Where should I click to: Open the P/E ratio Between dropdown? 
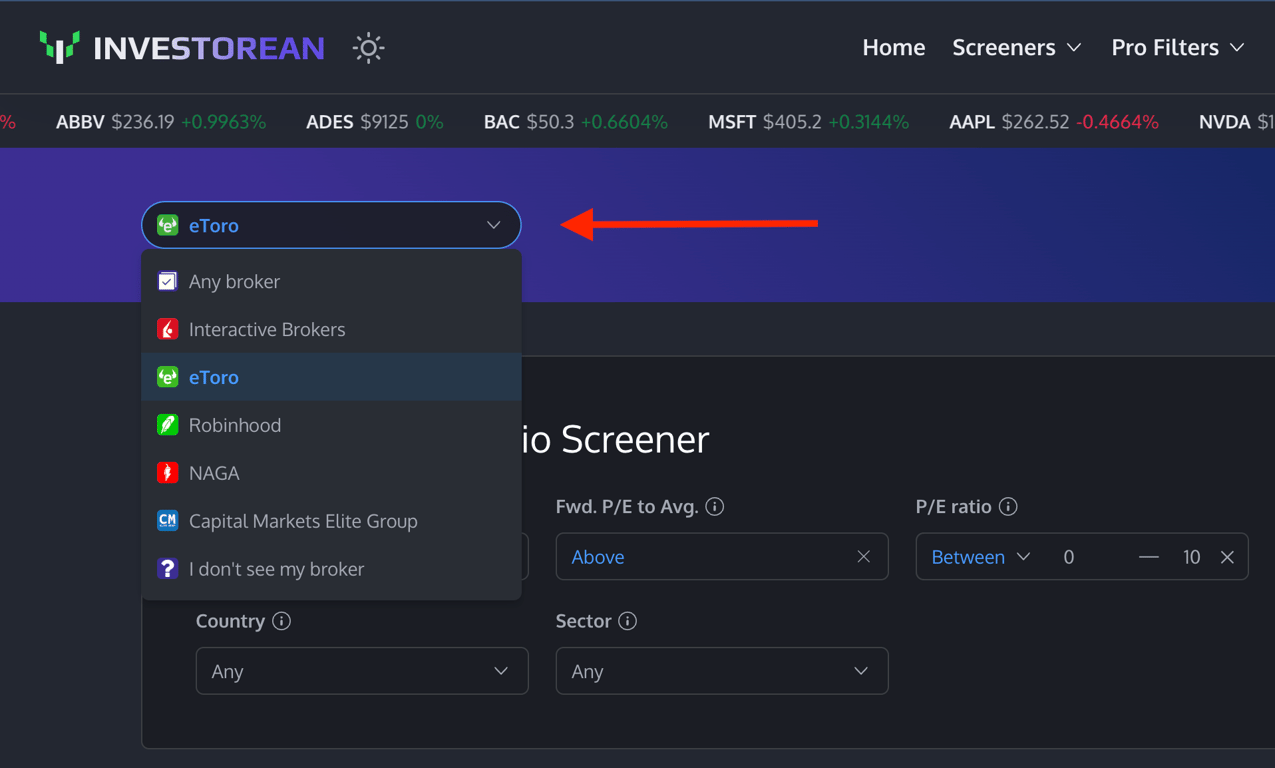click(x=980, y=557)
